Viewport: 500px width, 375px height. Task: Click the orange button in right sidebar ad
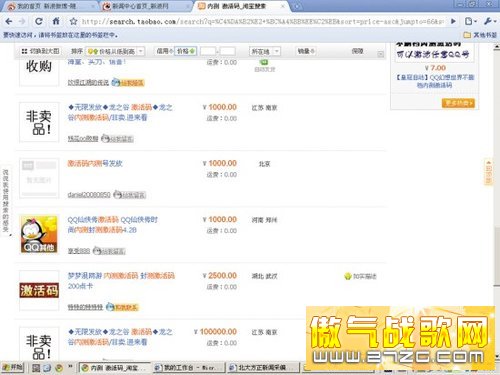tap(458, 103)
